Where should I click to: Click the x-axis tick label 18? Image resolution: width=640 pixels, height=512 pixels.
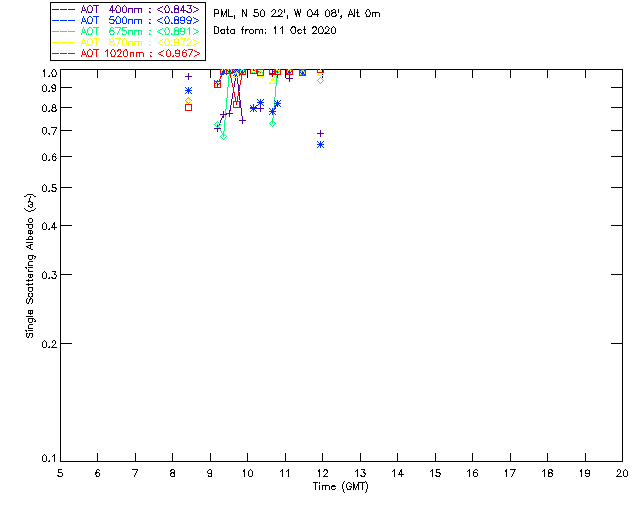[x=548, y=473]
